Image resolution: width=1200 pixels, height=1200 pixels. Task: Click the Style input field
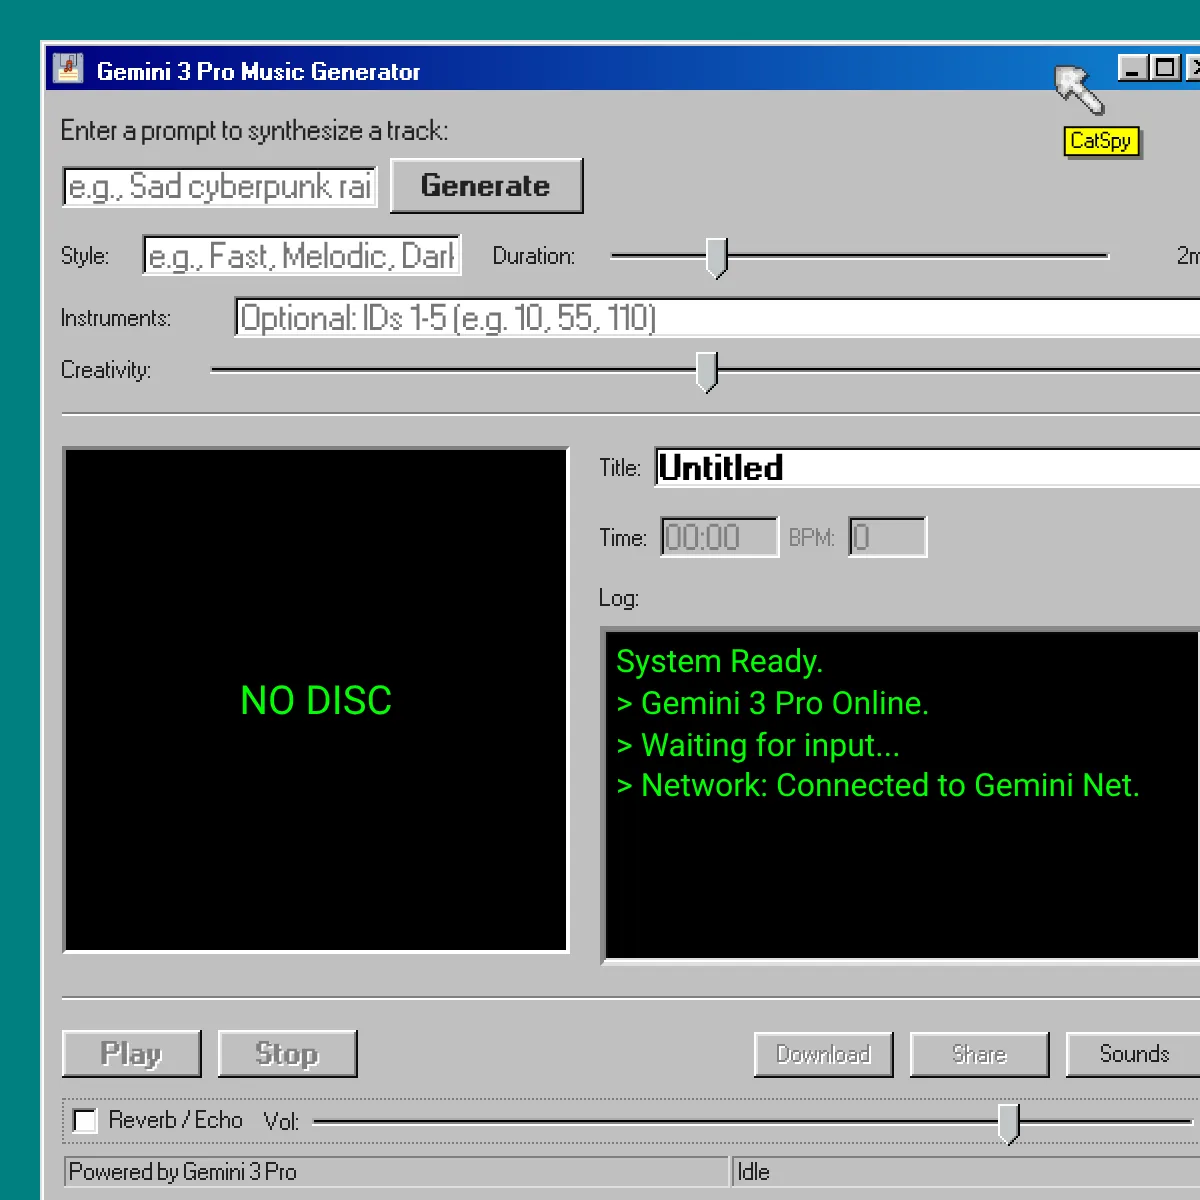click(300, 256)
